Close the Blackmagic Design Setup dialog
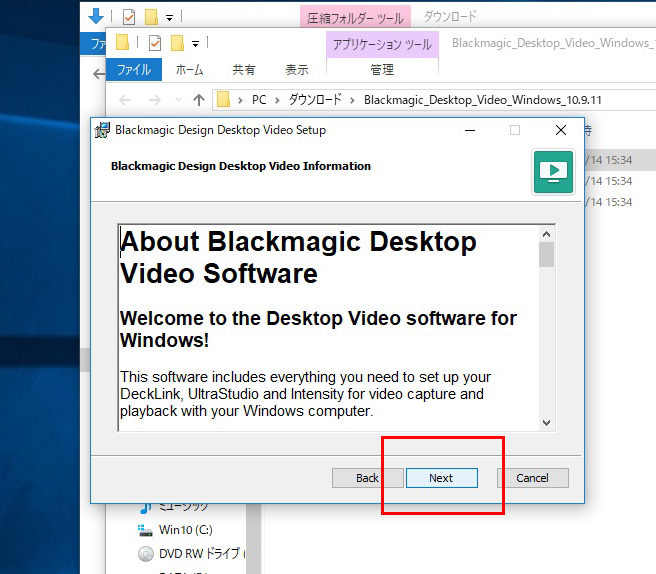This screenshot has width=656, height=574. click(x=561, y=130)
